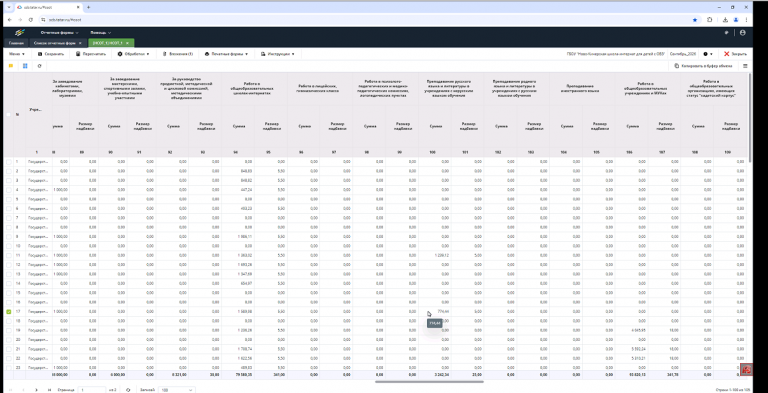This screenshot has width=768, height=393.
Task: Check the checkbox for row 11
Action: coord(8,255)
